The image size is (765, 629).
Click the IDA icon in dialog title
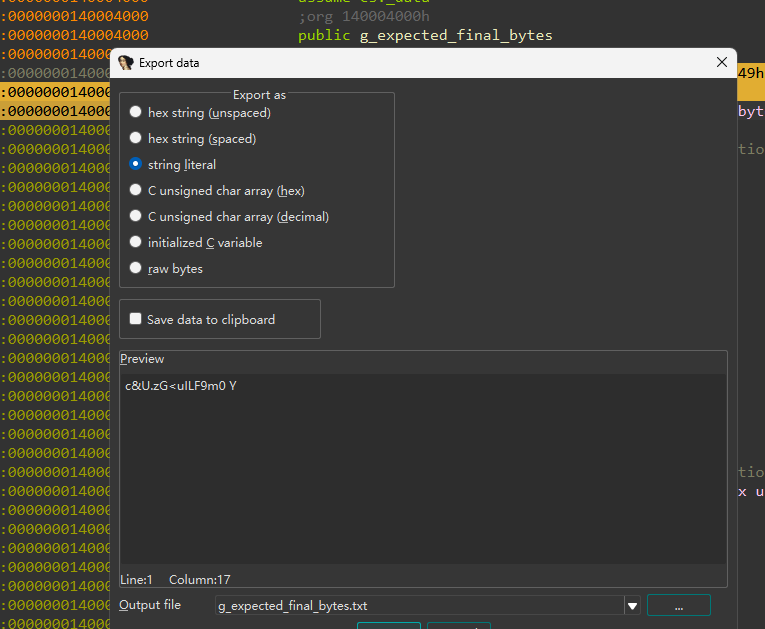tap(126, 63)
